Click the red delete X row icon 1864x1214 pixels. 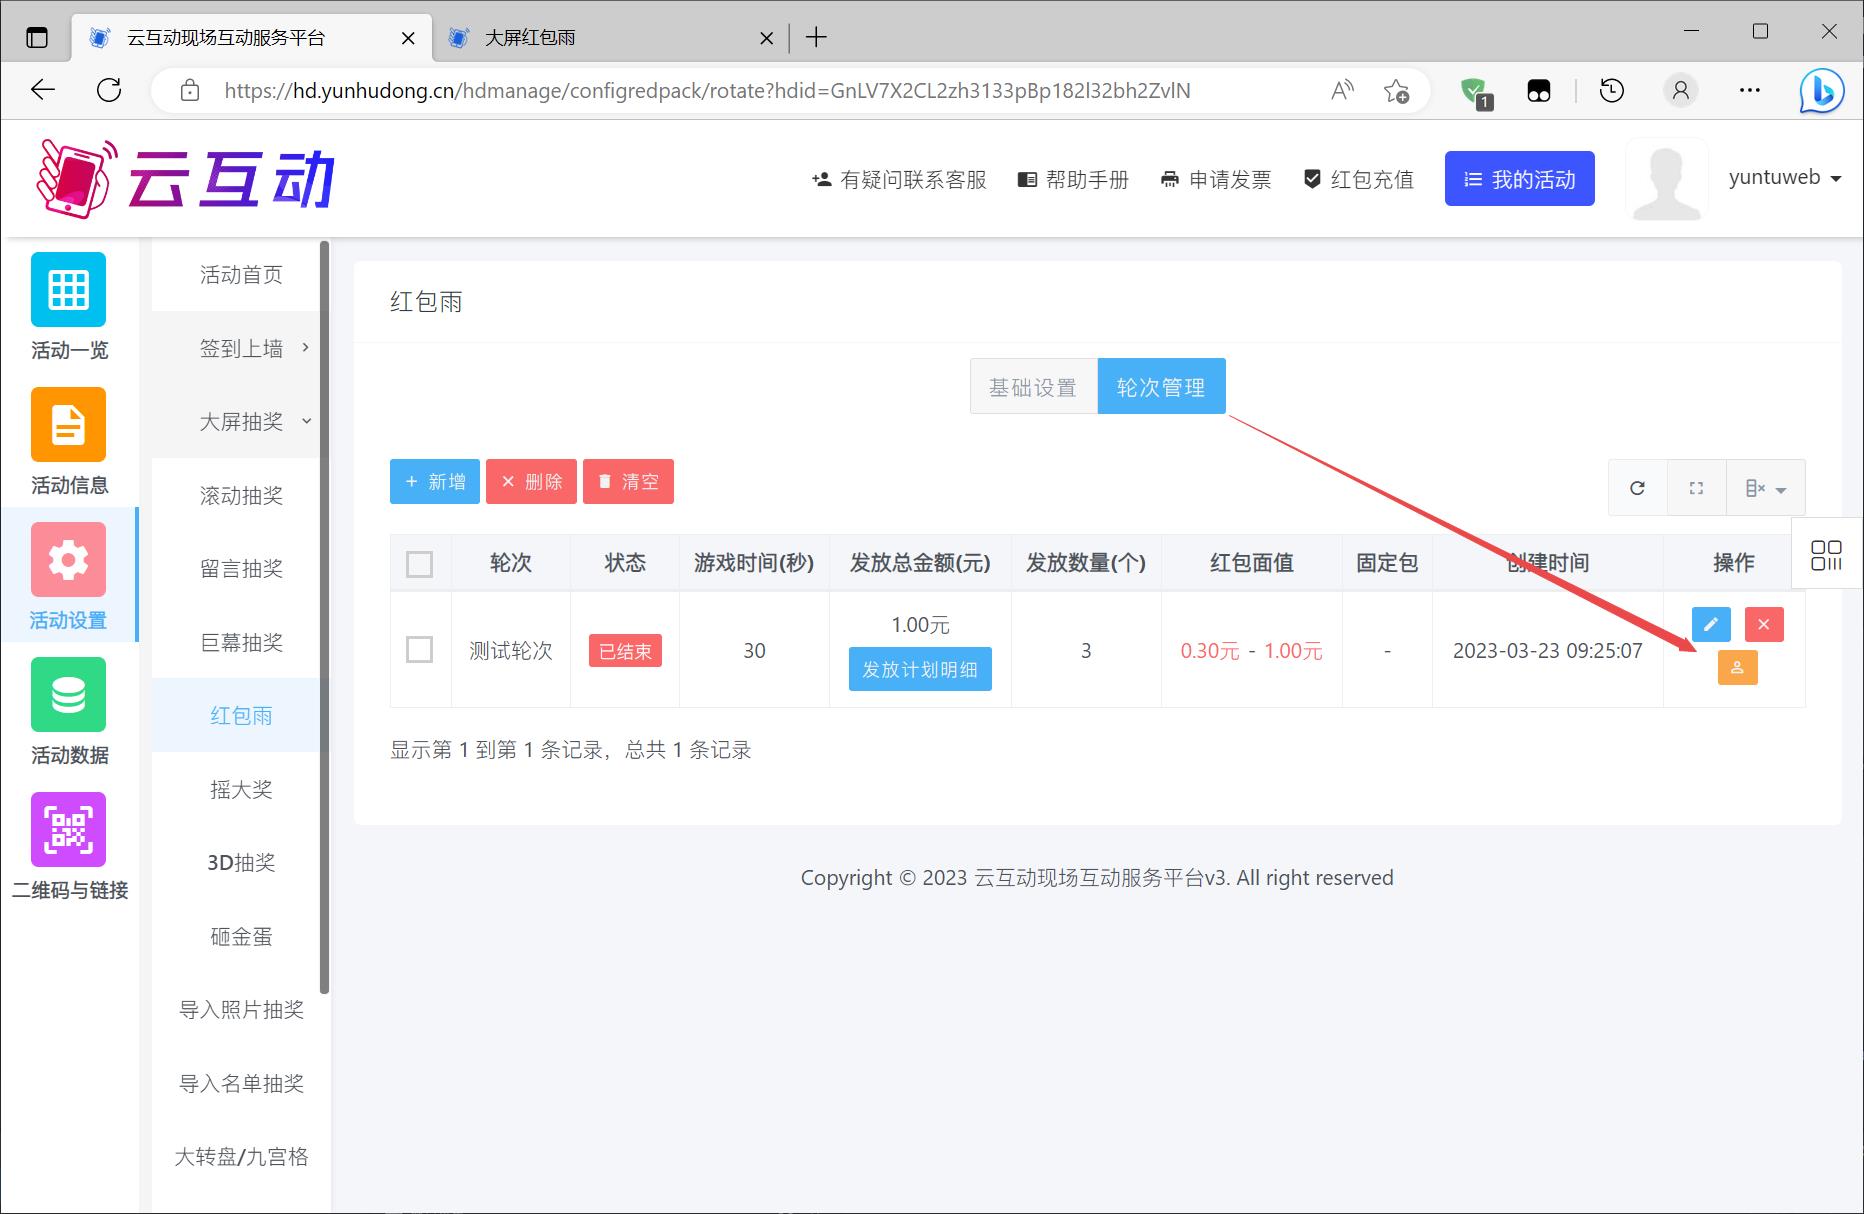1763,624
